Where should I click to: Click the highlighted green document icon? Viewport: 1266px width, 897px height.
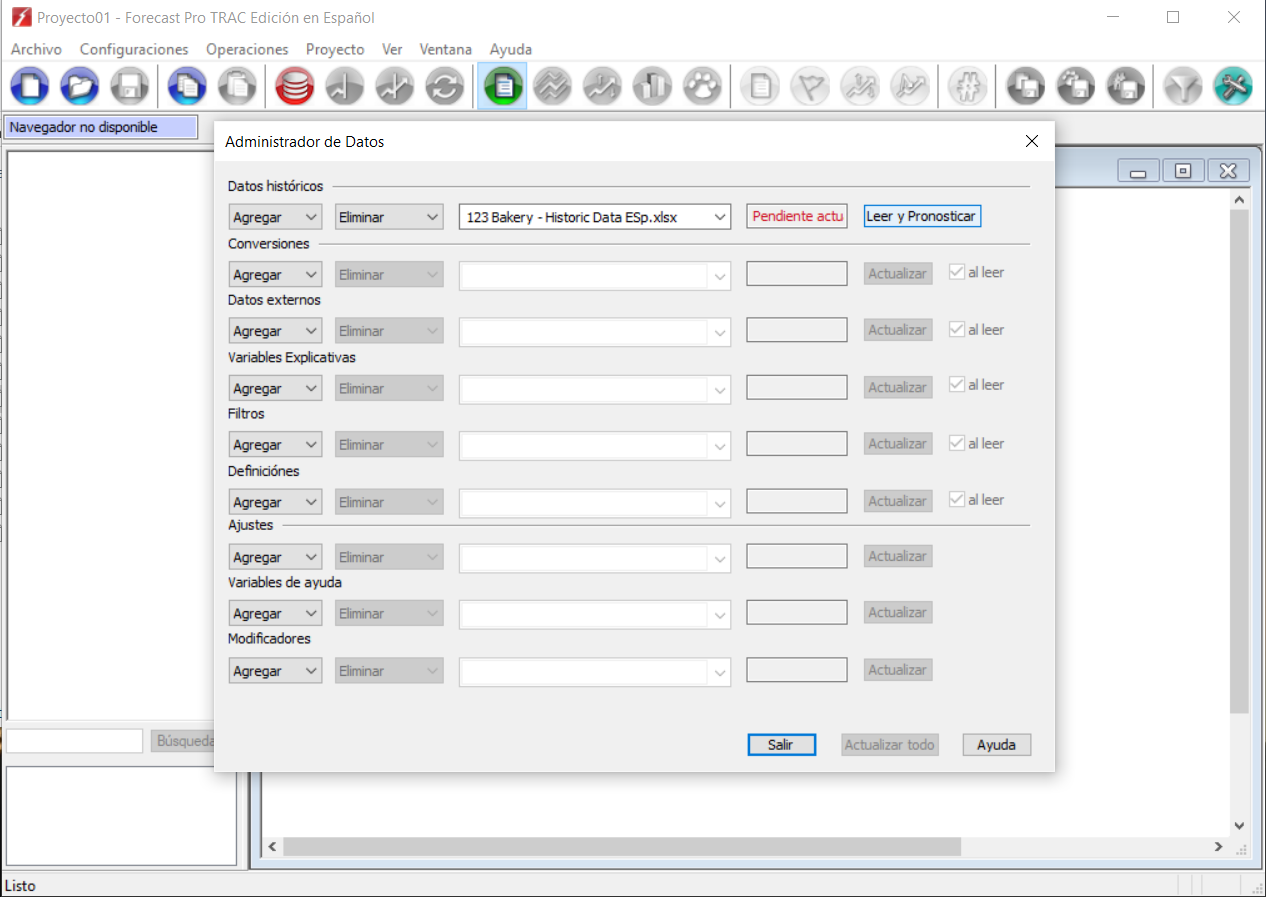tap(503, 87)
